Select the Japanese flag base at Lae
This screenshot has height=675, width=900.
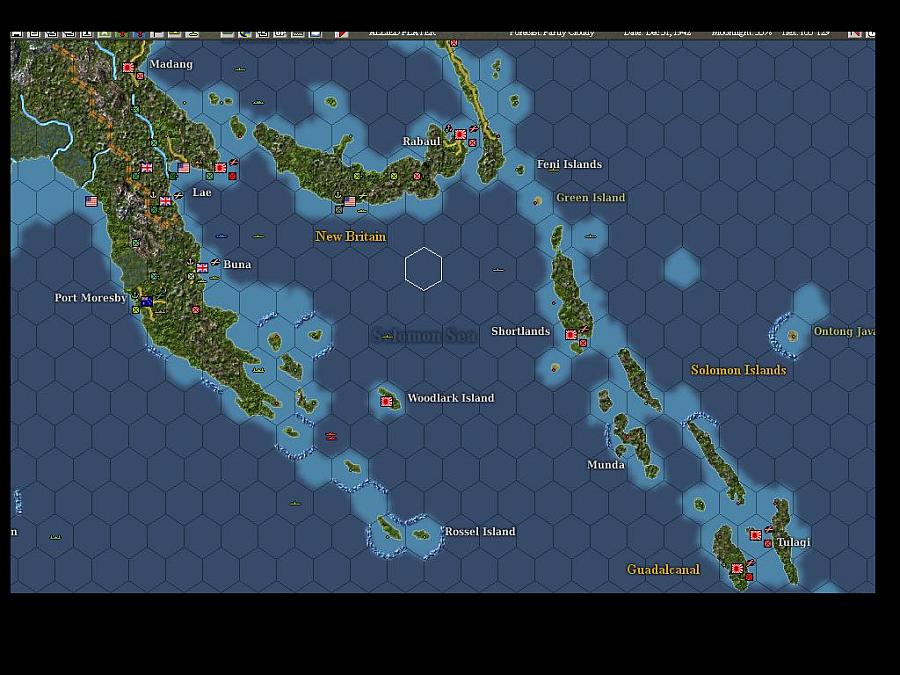220,168
